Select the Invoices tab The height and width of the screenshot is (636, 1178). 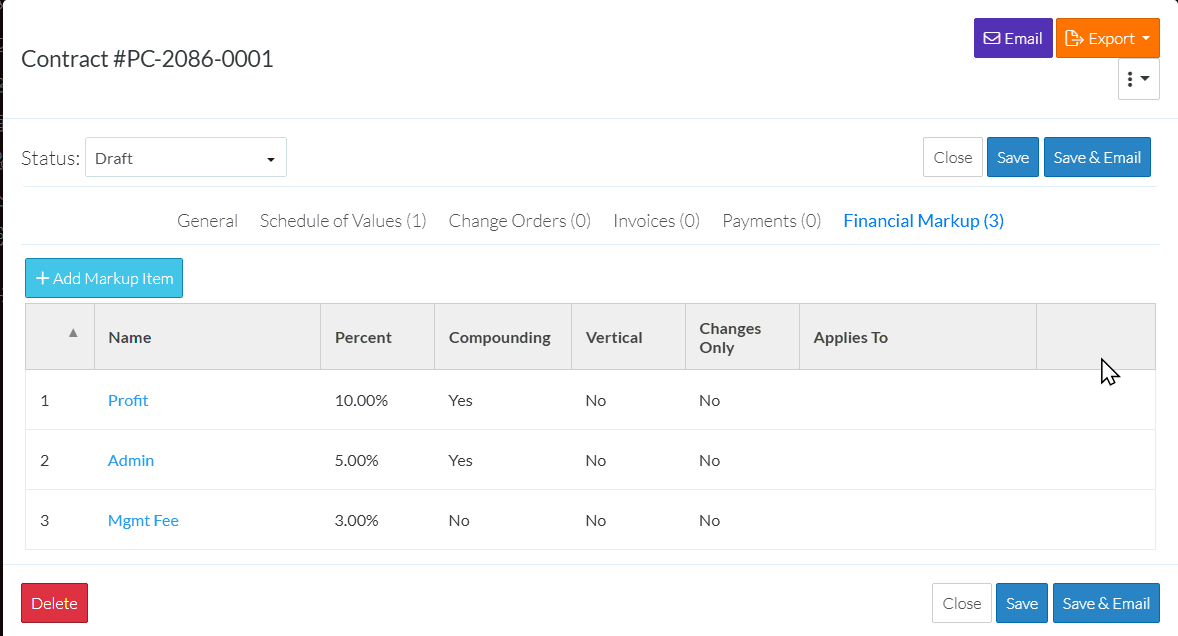pos(656,221)
